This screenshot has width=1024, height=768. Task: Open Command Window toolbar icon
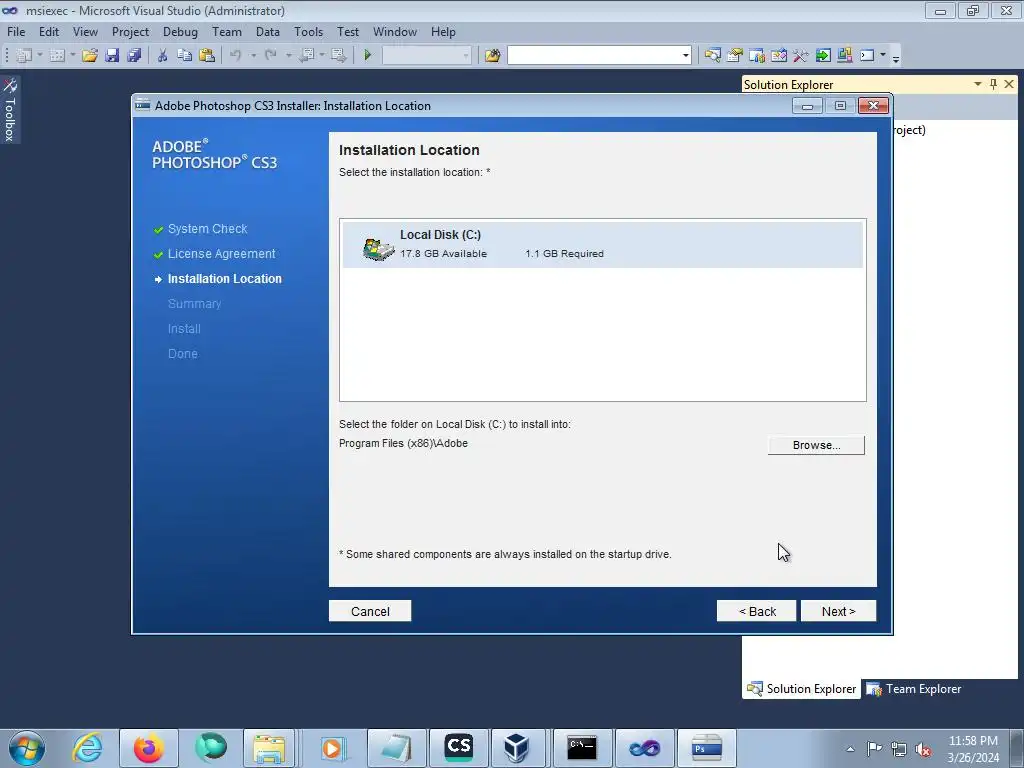click(867, 56)
